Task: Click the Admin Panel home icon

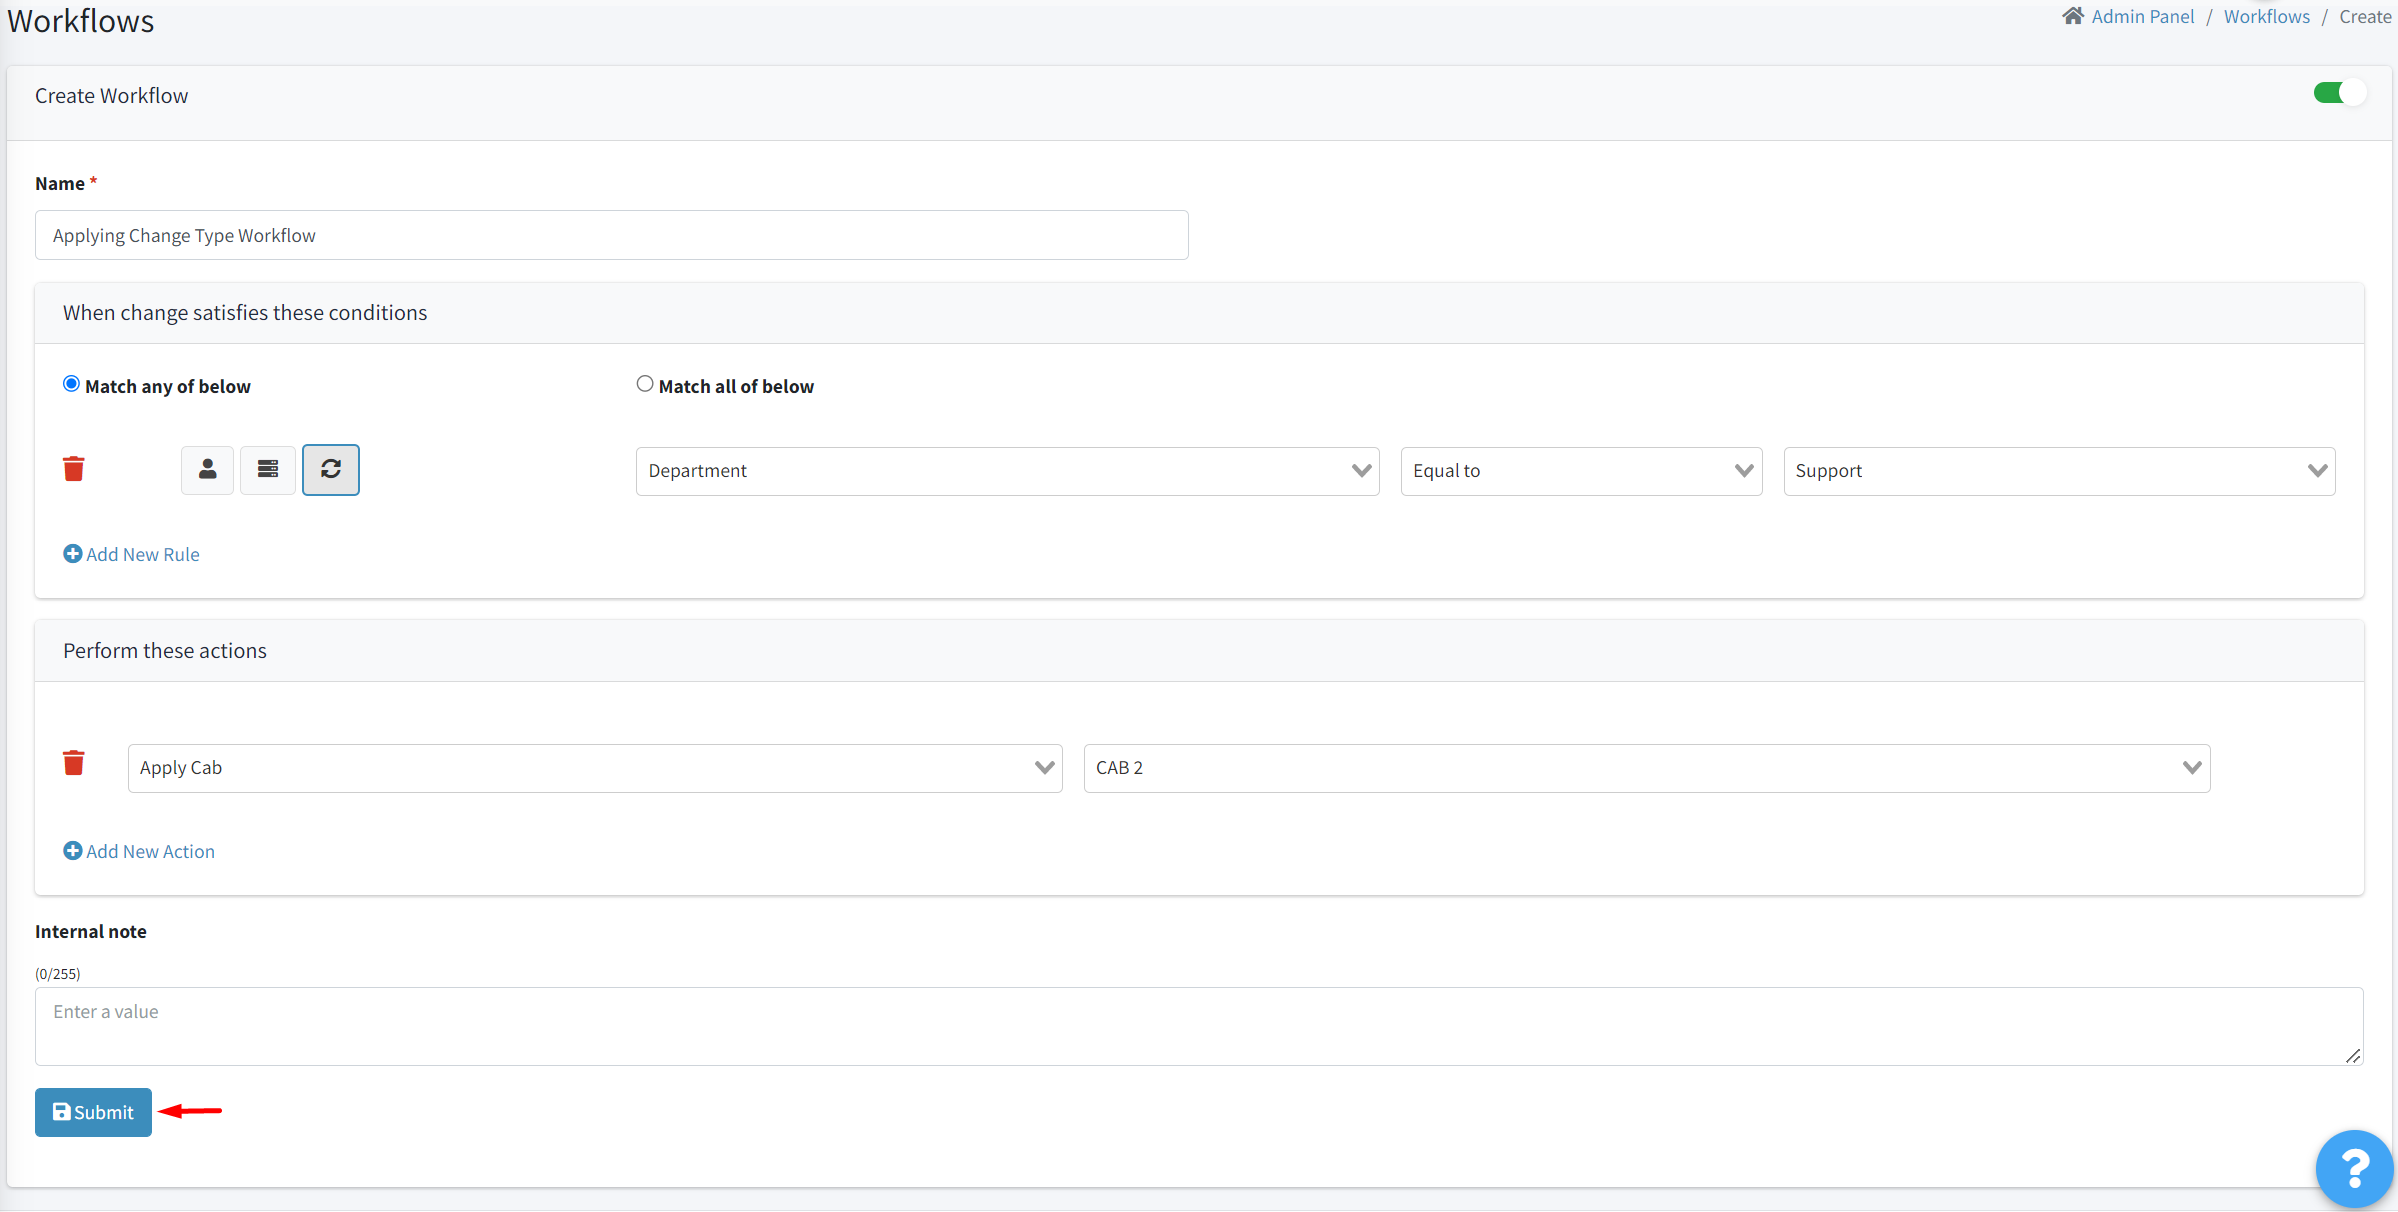Action: tap(2072, 17)
